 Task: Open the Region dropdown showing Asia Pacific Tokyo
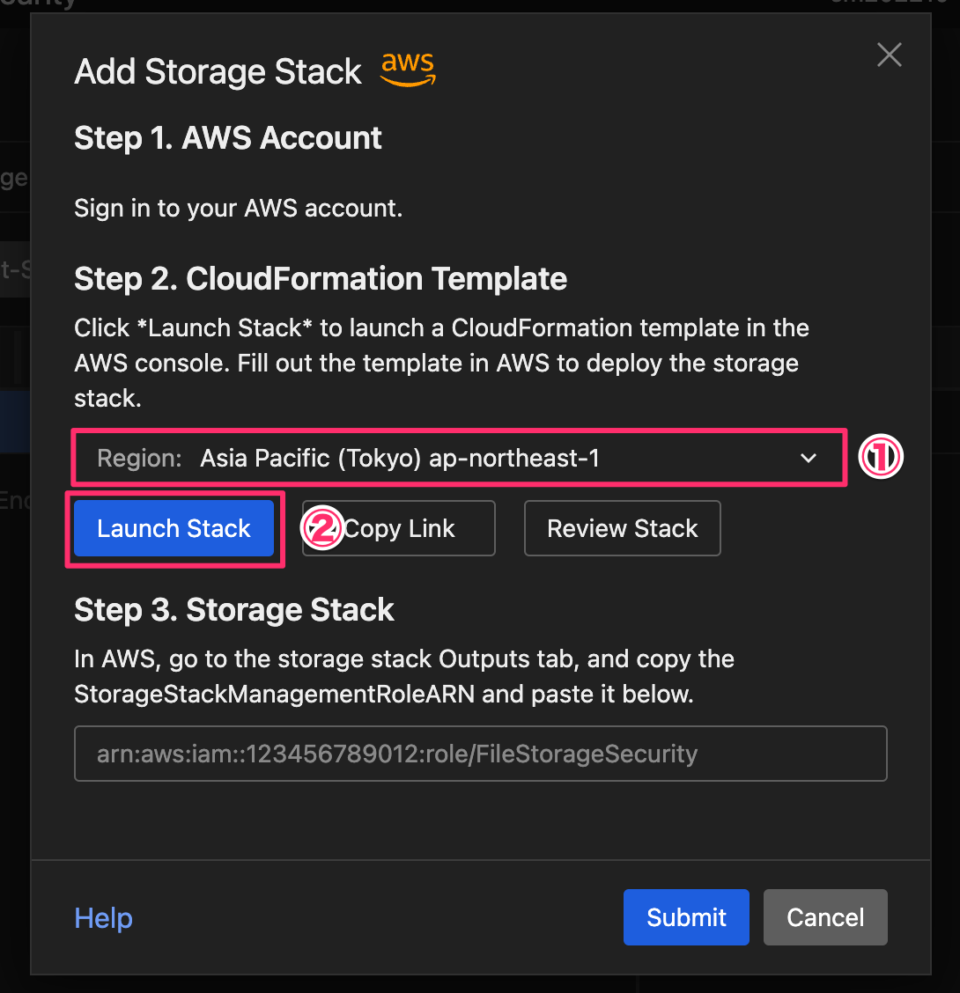coord(459,458)
